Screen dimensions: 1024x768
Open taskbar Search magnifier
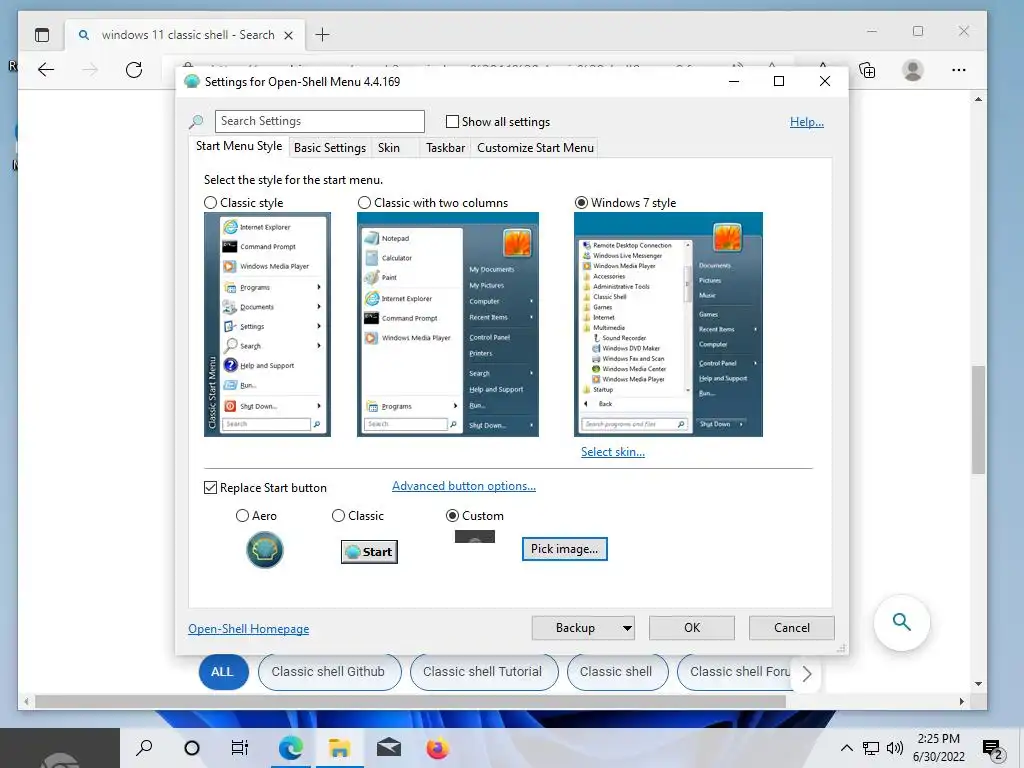tap(144, 747)
